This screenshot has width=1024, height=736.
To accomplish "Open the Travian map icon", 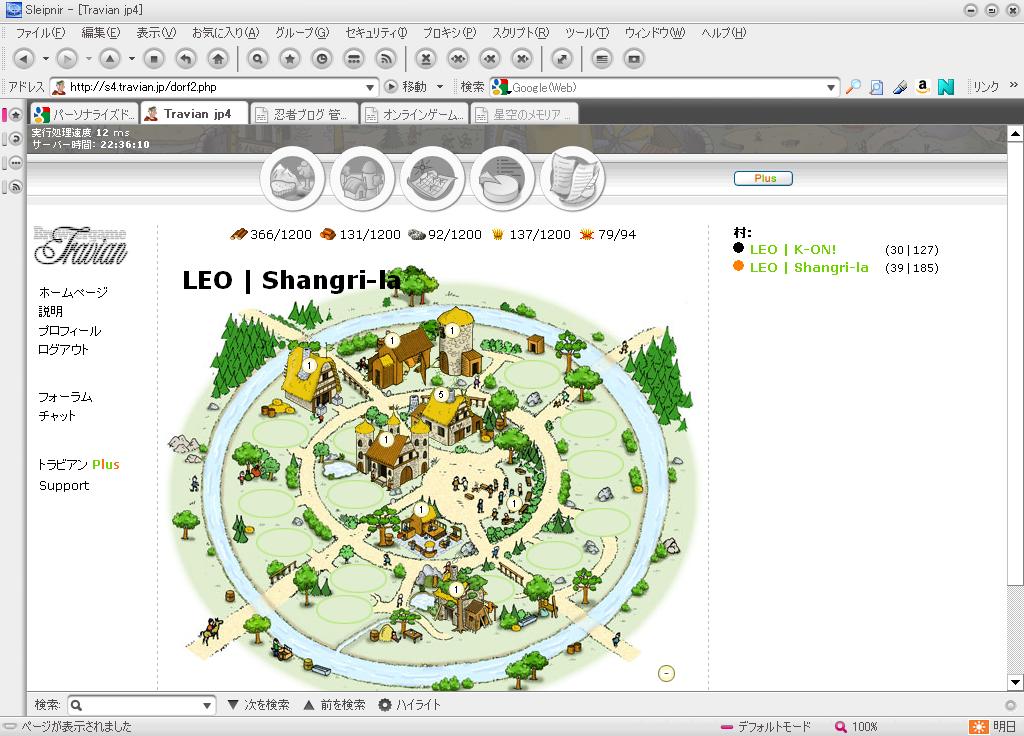I will click(432, 178).
